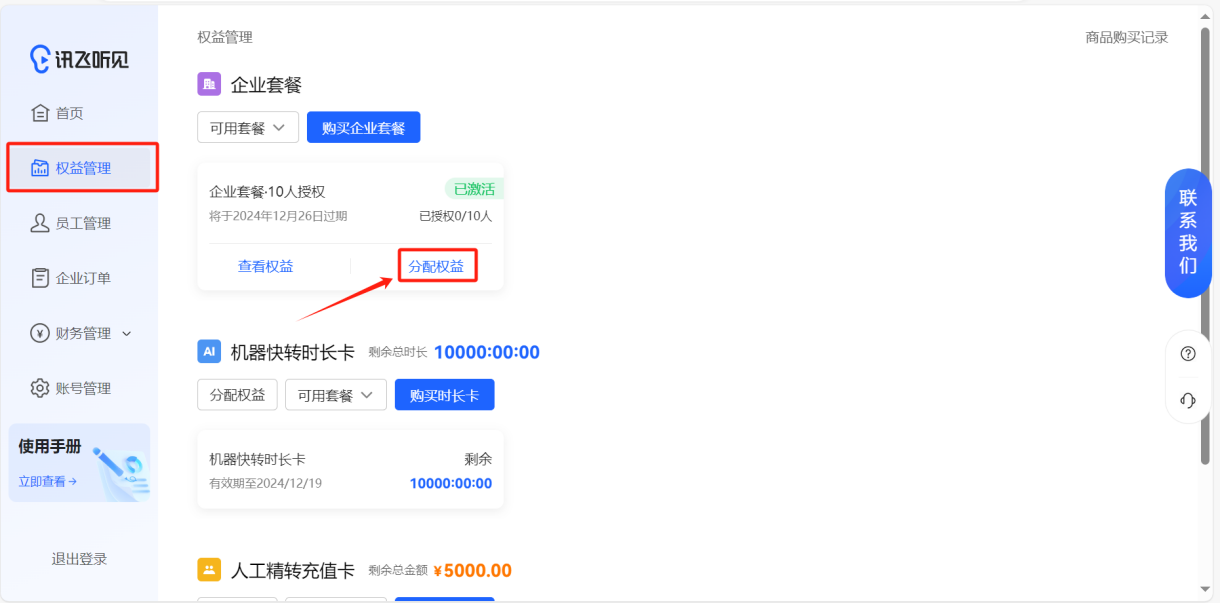Click 分配权益 in the enterprise package card
The width and height of the screenshot is (1220, 603).
click(436, 266)
